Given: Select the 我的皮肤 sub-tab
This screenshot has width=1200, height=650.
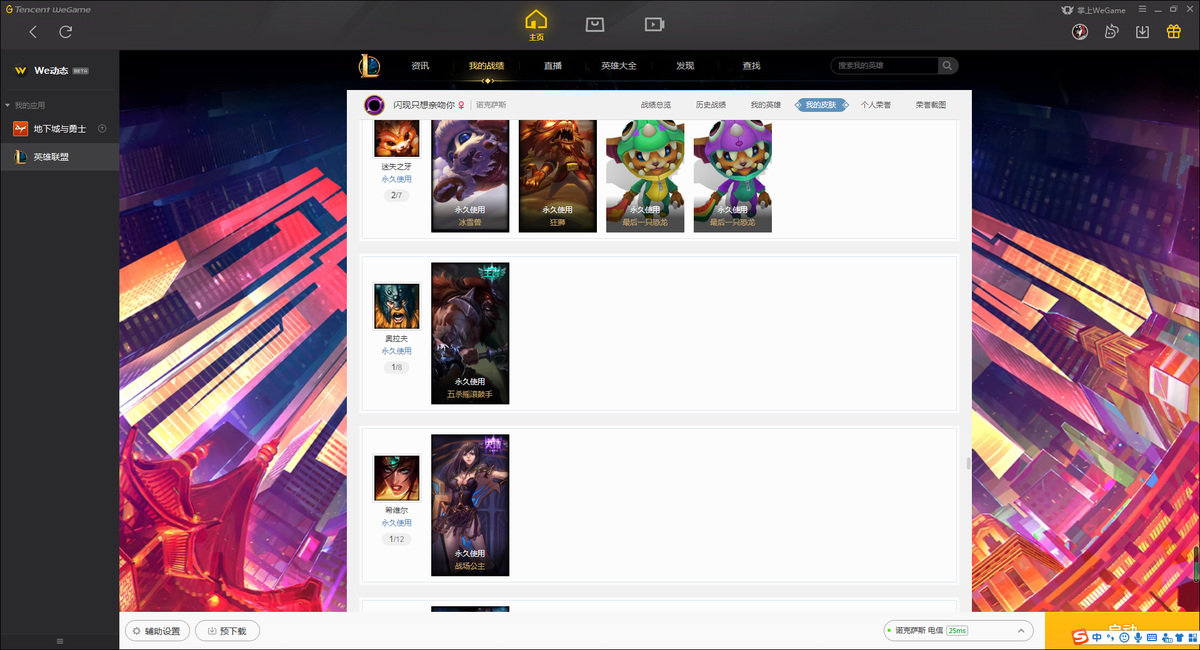Looking at the screenshot, I should [821, 105].
